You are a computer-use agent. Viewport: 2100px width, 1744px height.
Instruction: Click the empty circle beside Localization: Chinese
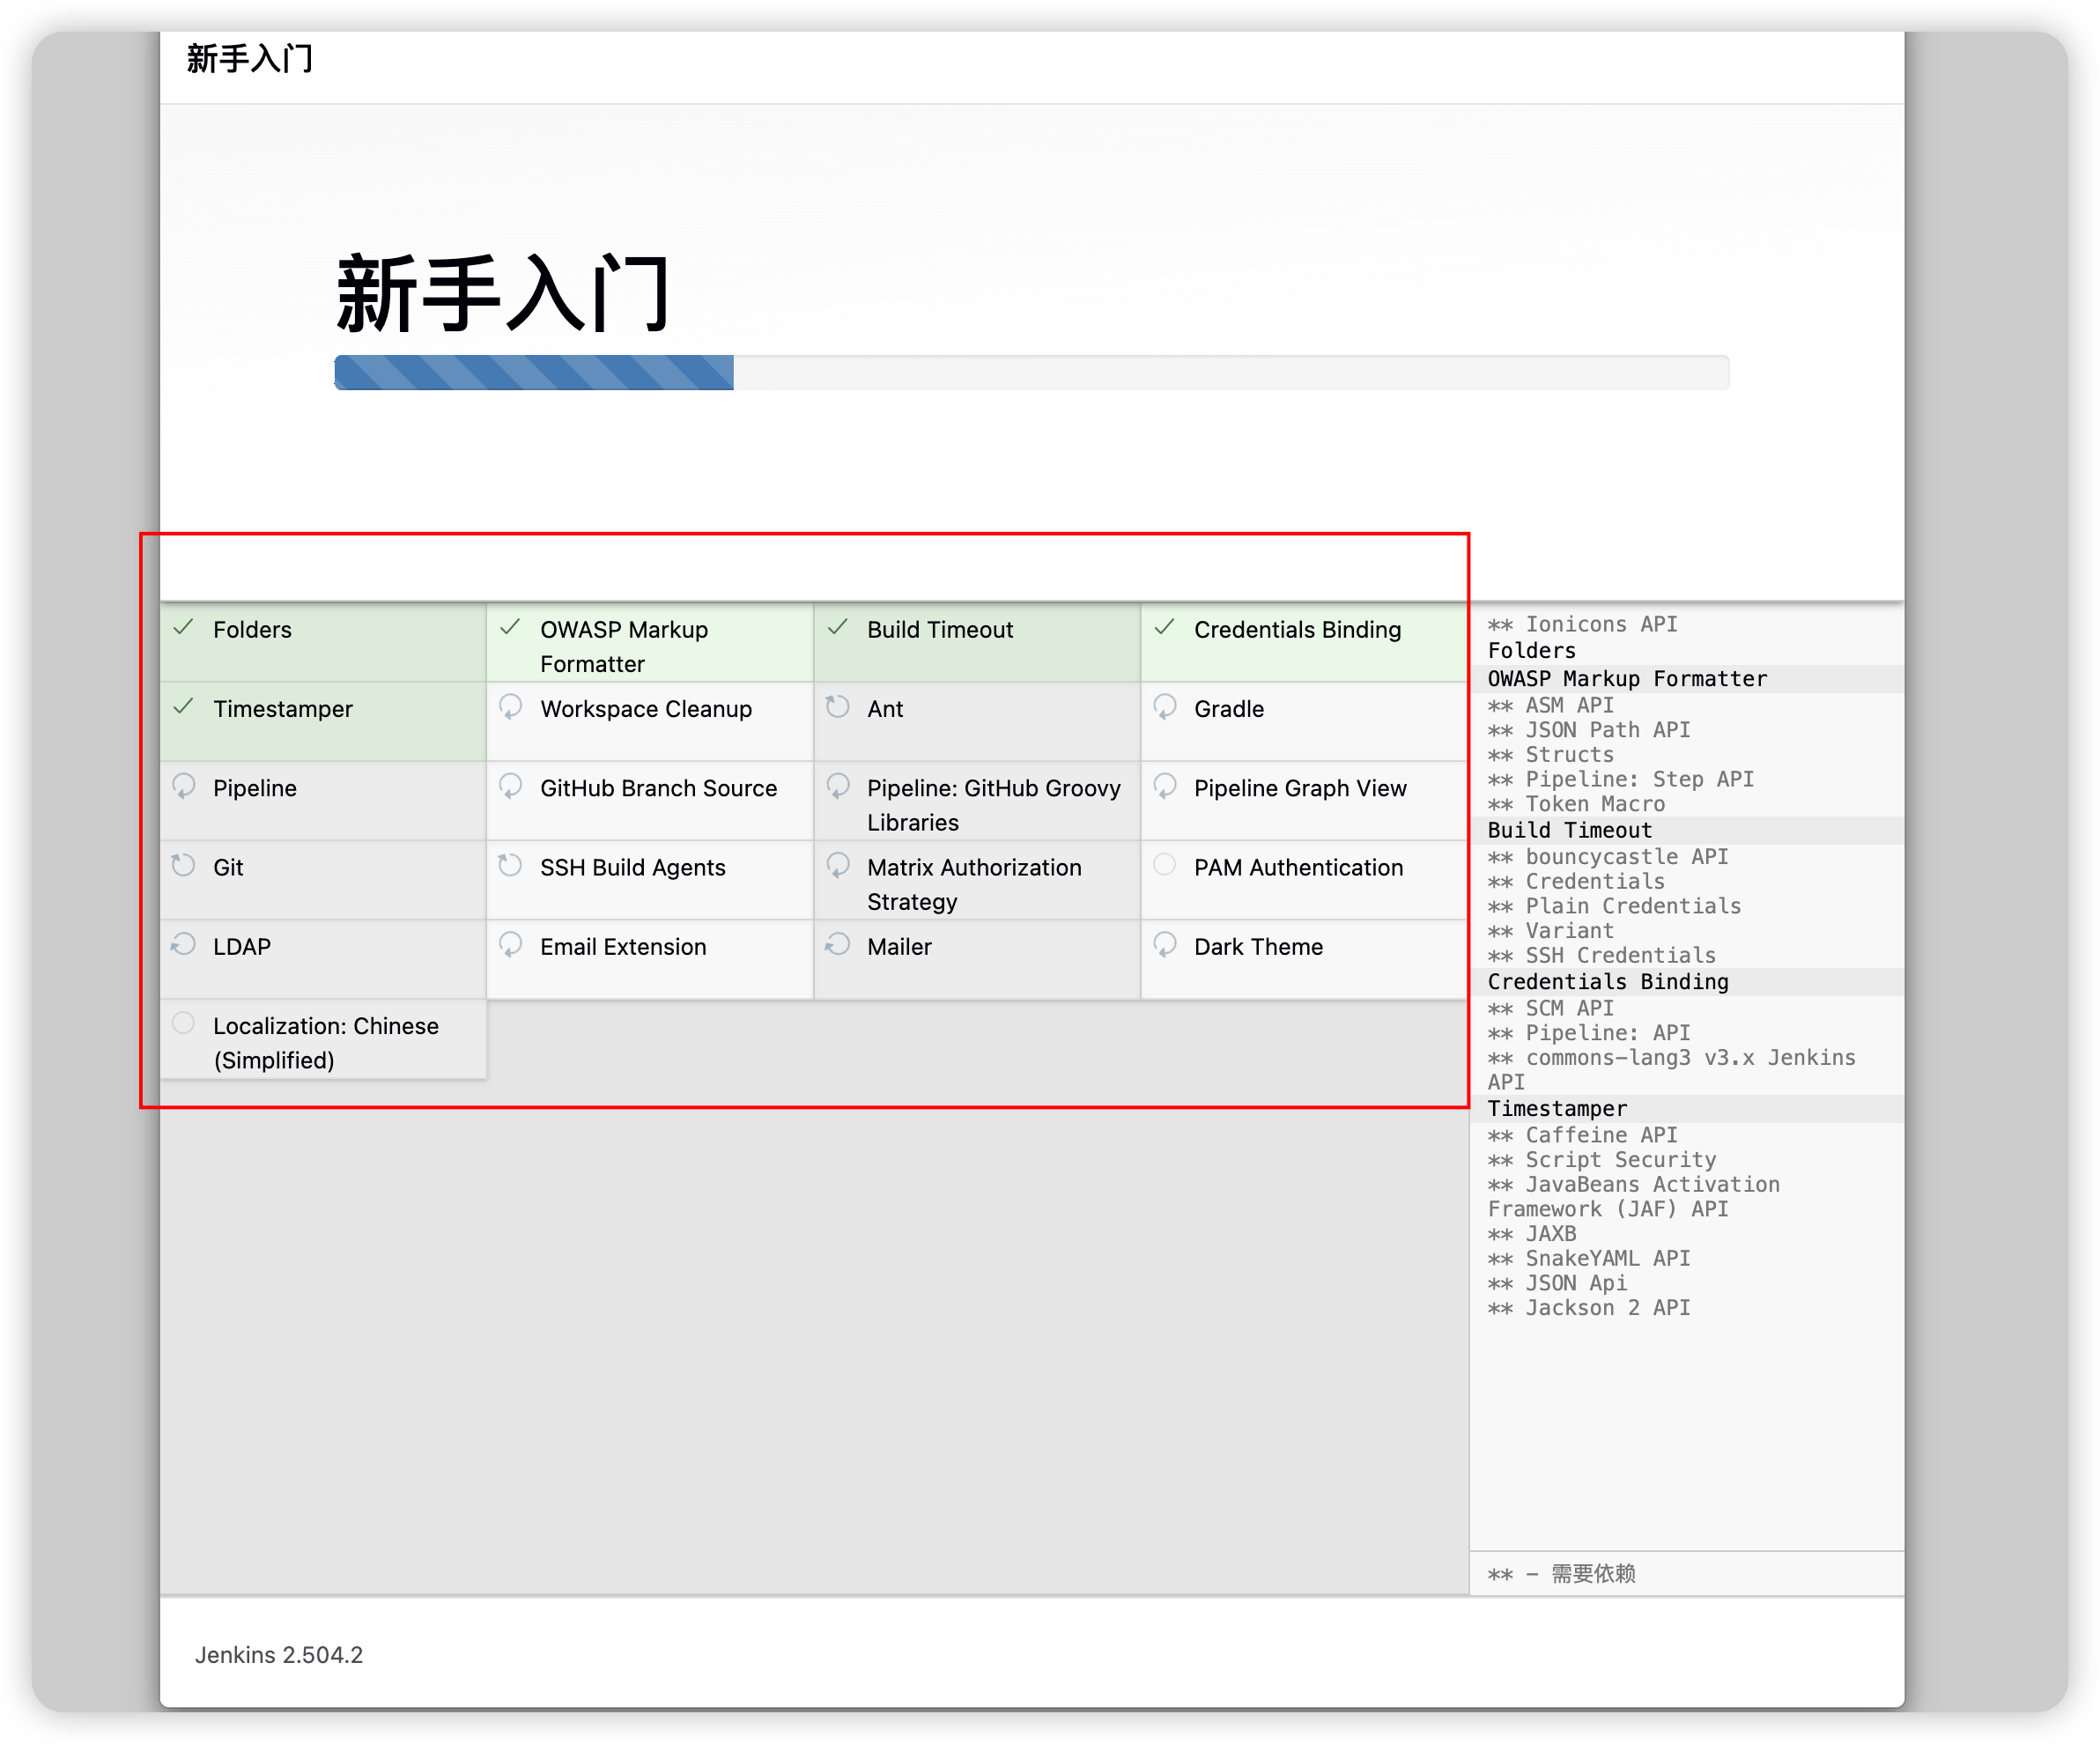point(184,1023)
